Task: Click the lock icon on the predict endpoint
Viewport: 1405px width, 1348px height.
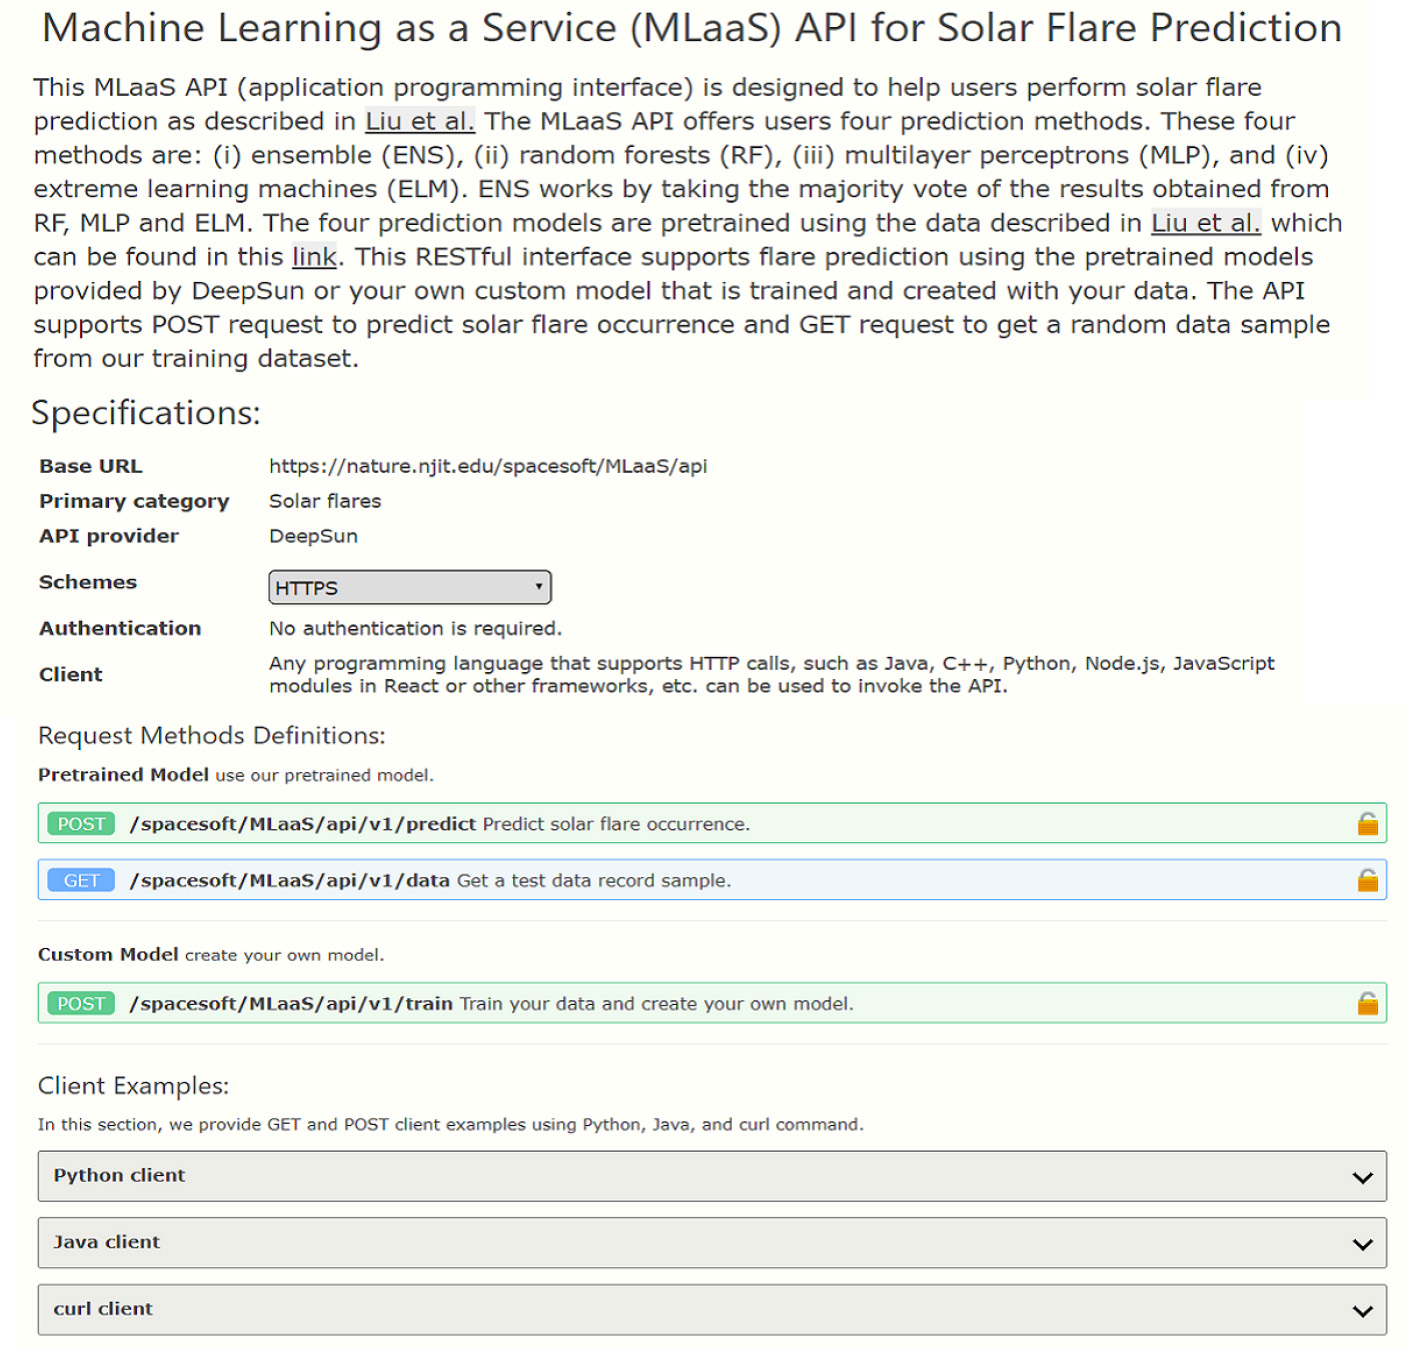Action: pos(1366,823)
